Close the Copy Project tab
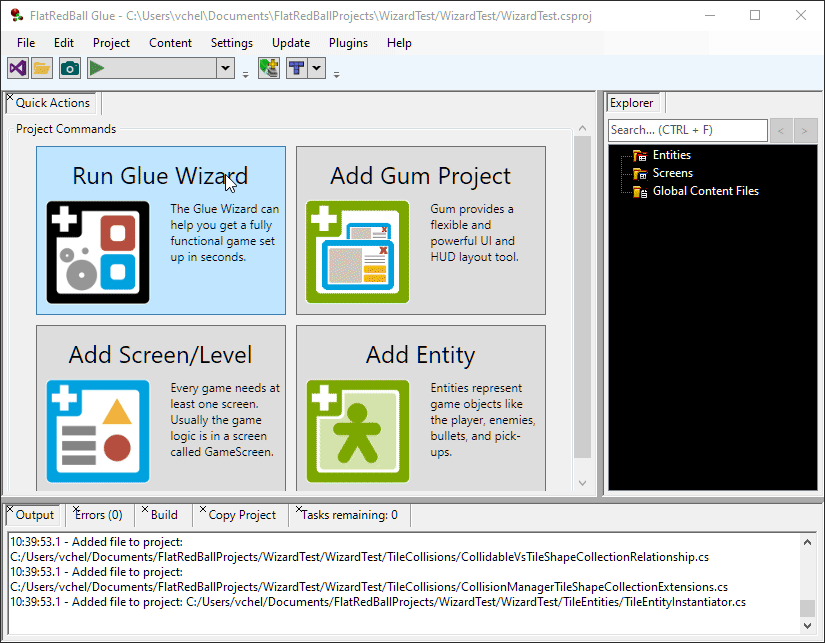 tap(203, 509)
